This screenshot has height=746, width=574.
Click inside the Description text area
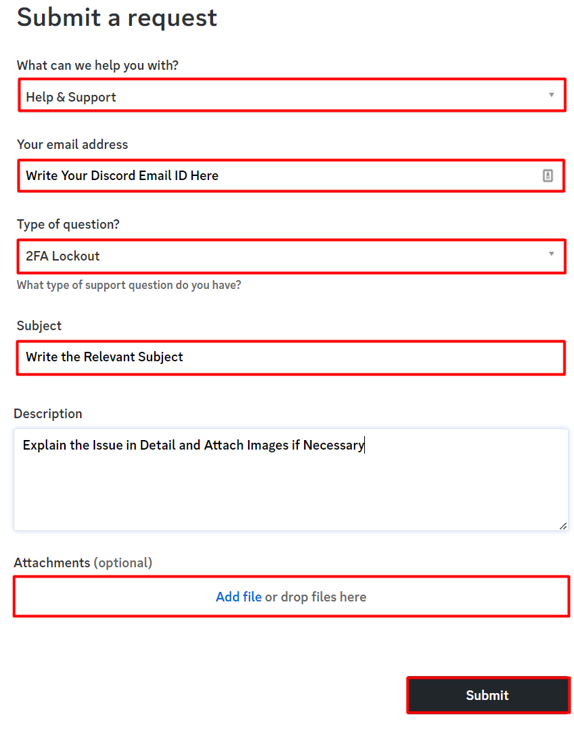coord(291,479)
